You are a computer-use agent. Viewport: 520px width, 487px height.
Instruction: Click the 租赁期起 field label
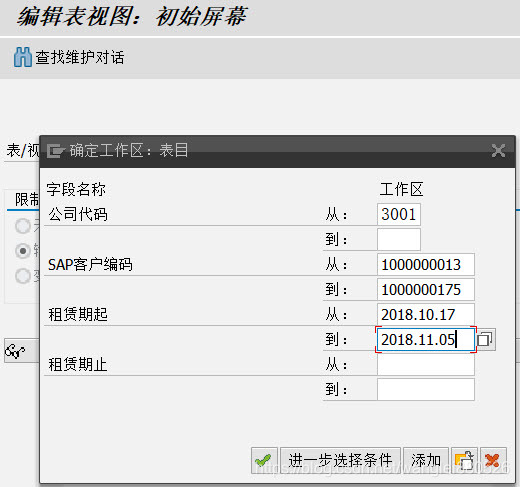[78, 315]
